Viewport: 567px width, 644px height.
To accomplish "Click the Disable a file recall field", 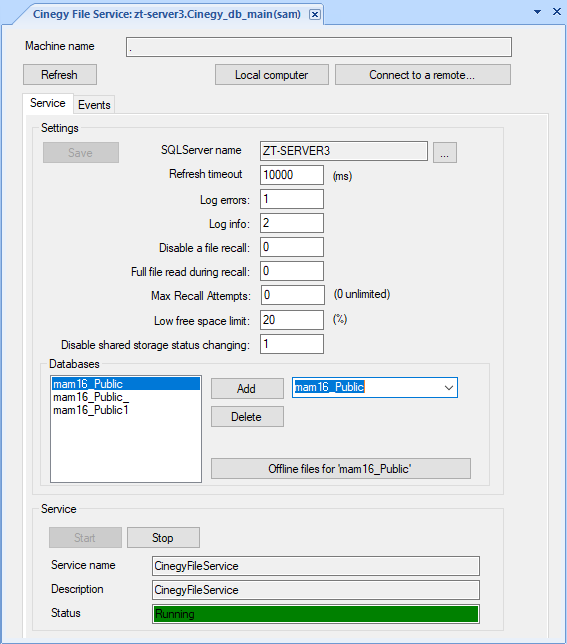I will click(292, 247).
